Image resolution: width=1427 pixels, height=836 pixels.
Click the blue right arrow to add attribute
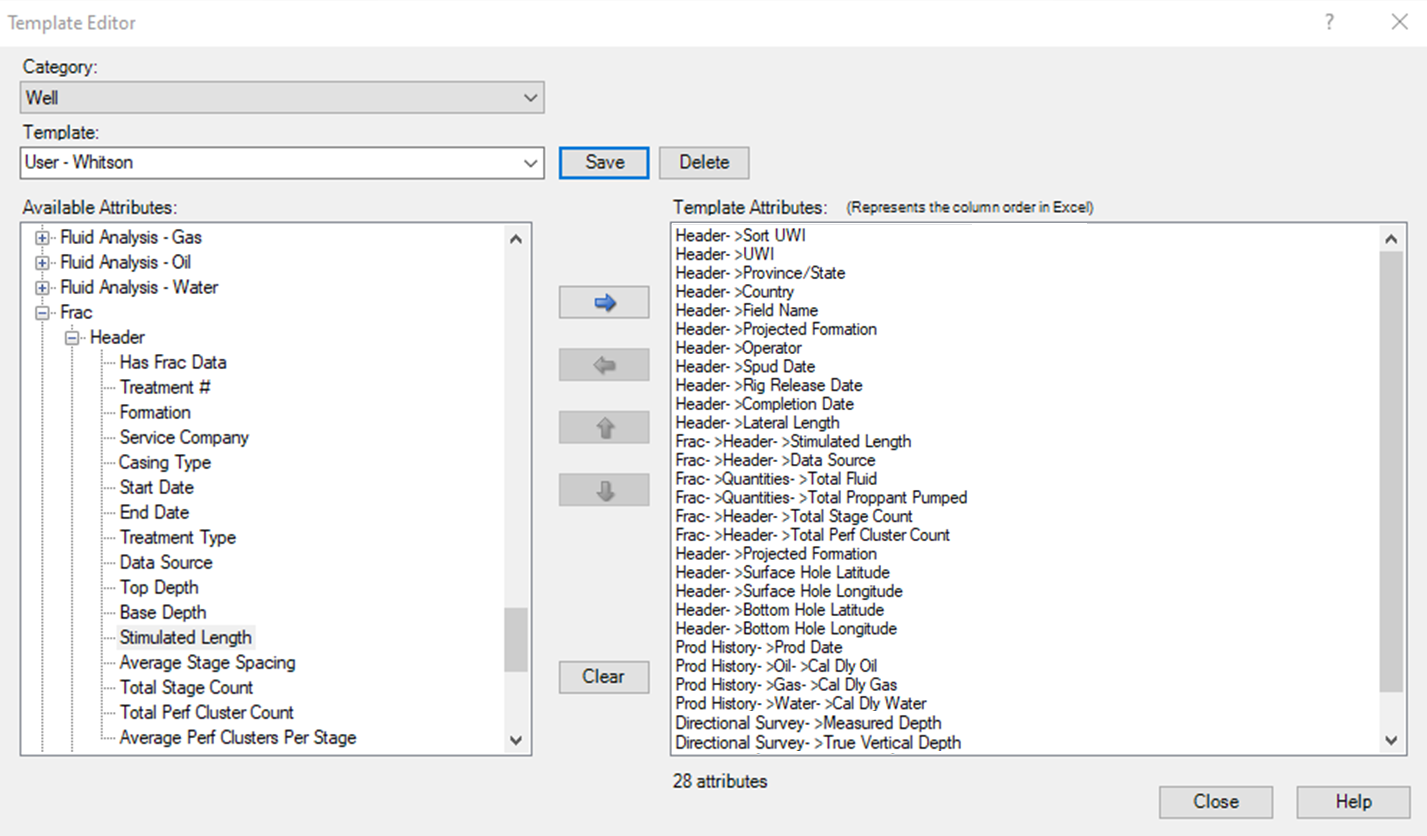[602, 301]
